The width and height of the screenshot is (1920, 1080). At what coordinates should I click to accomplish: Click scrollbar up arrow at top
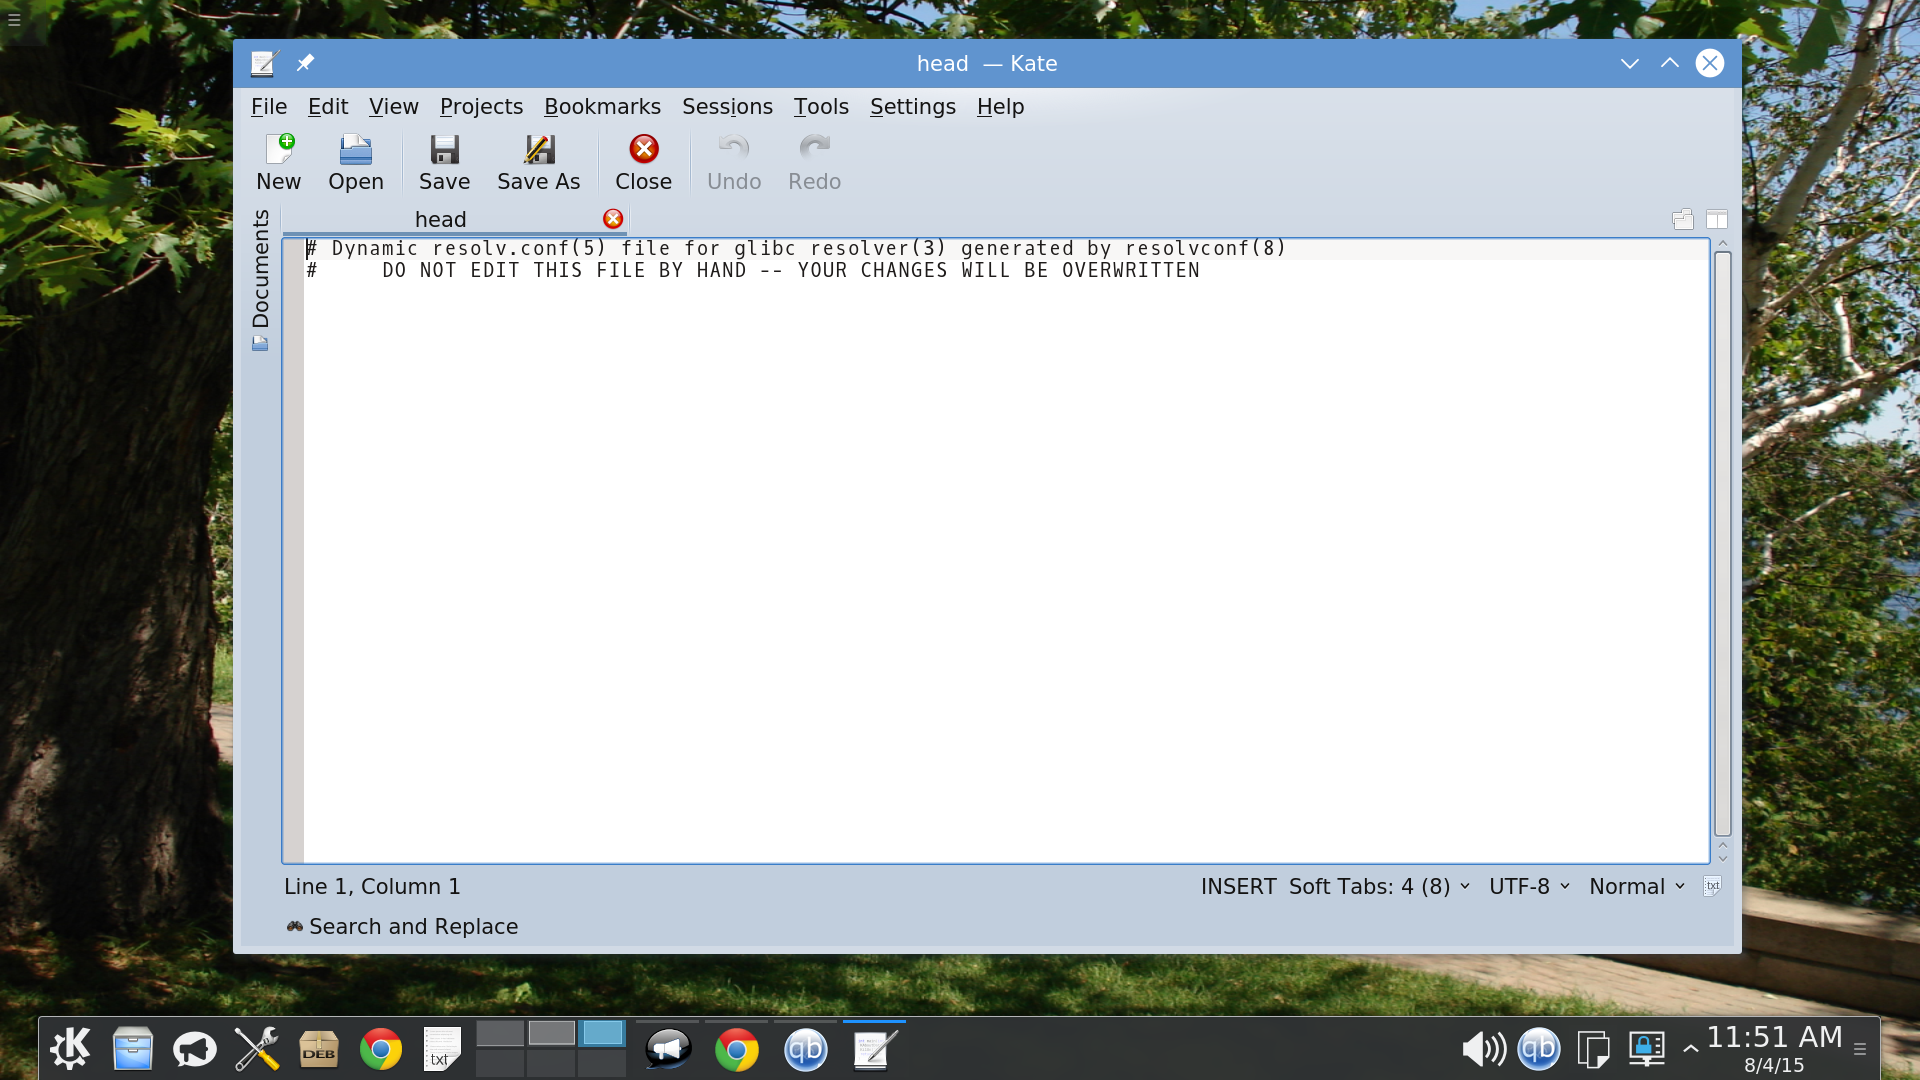[x=1722, y=243]
